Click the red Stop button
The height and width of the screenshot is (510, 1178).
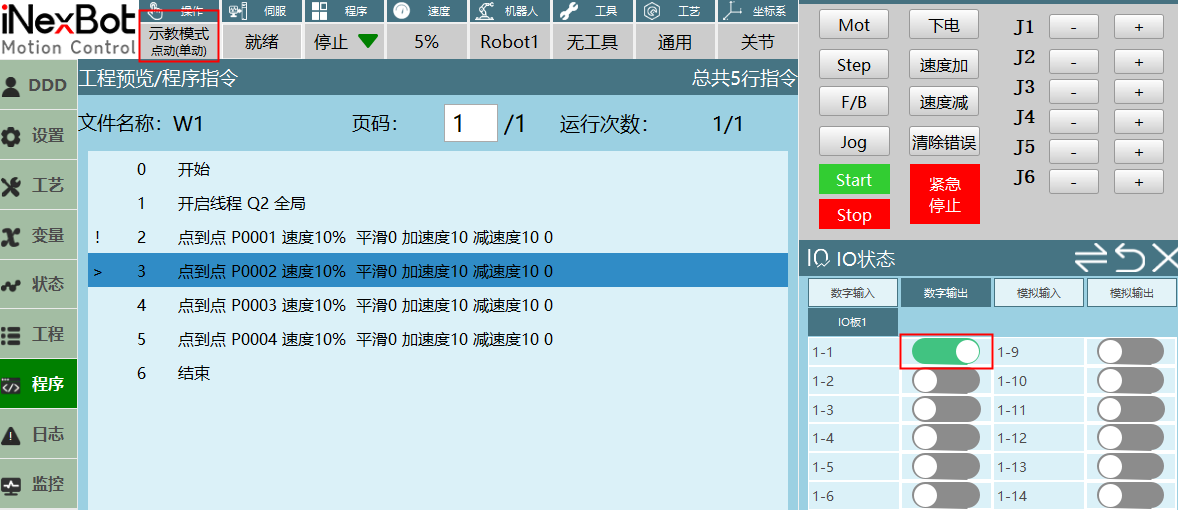click(x=854, y=214)
